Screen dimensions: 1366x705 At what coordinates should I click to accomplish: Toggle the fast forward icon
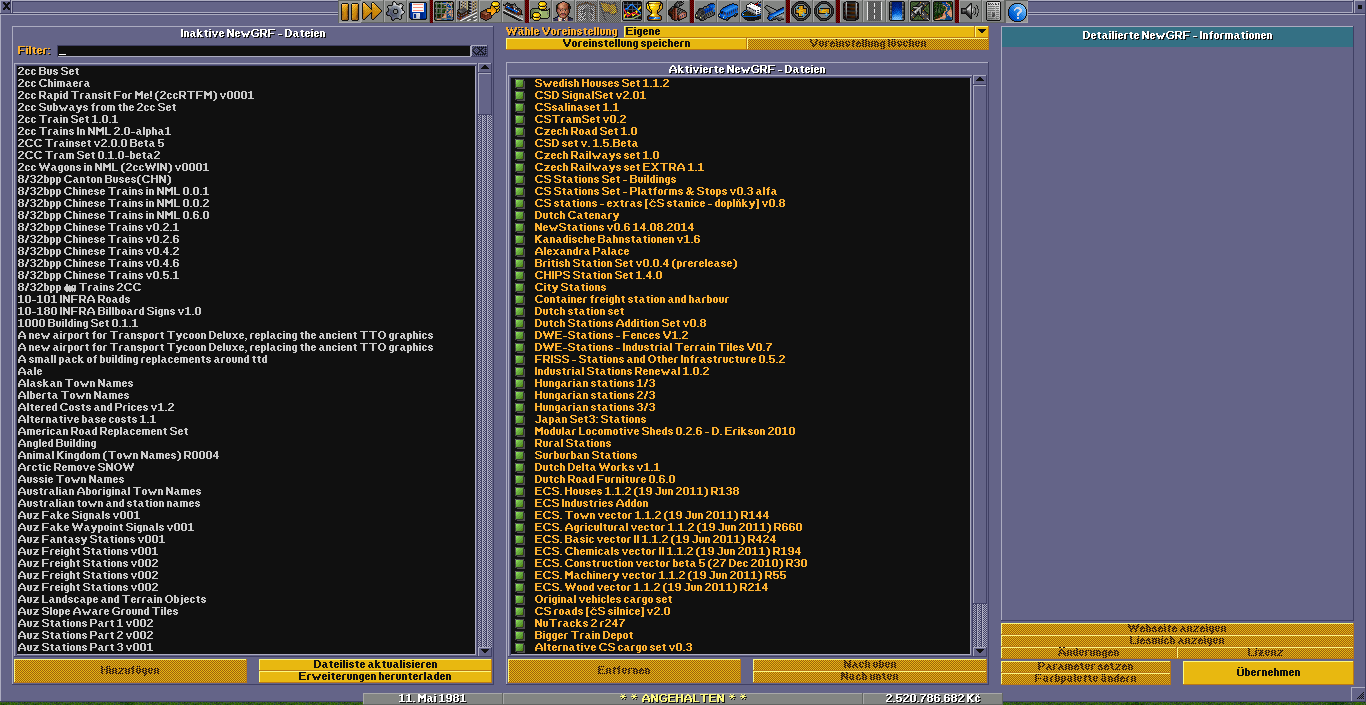pyautogui.click(x=371, y=11)
